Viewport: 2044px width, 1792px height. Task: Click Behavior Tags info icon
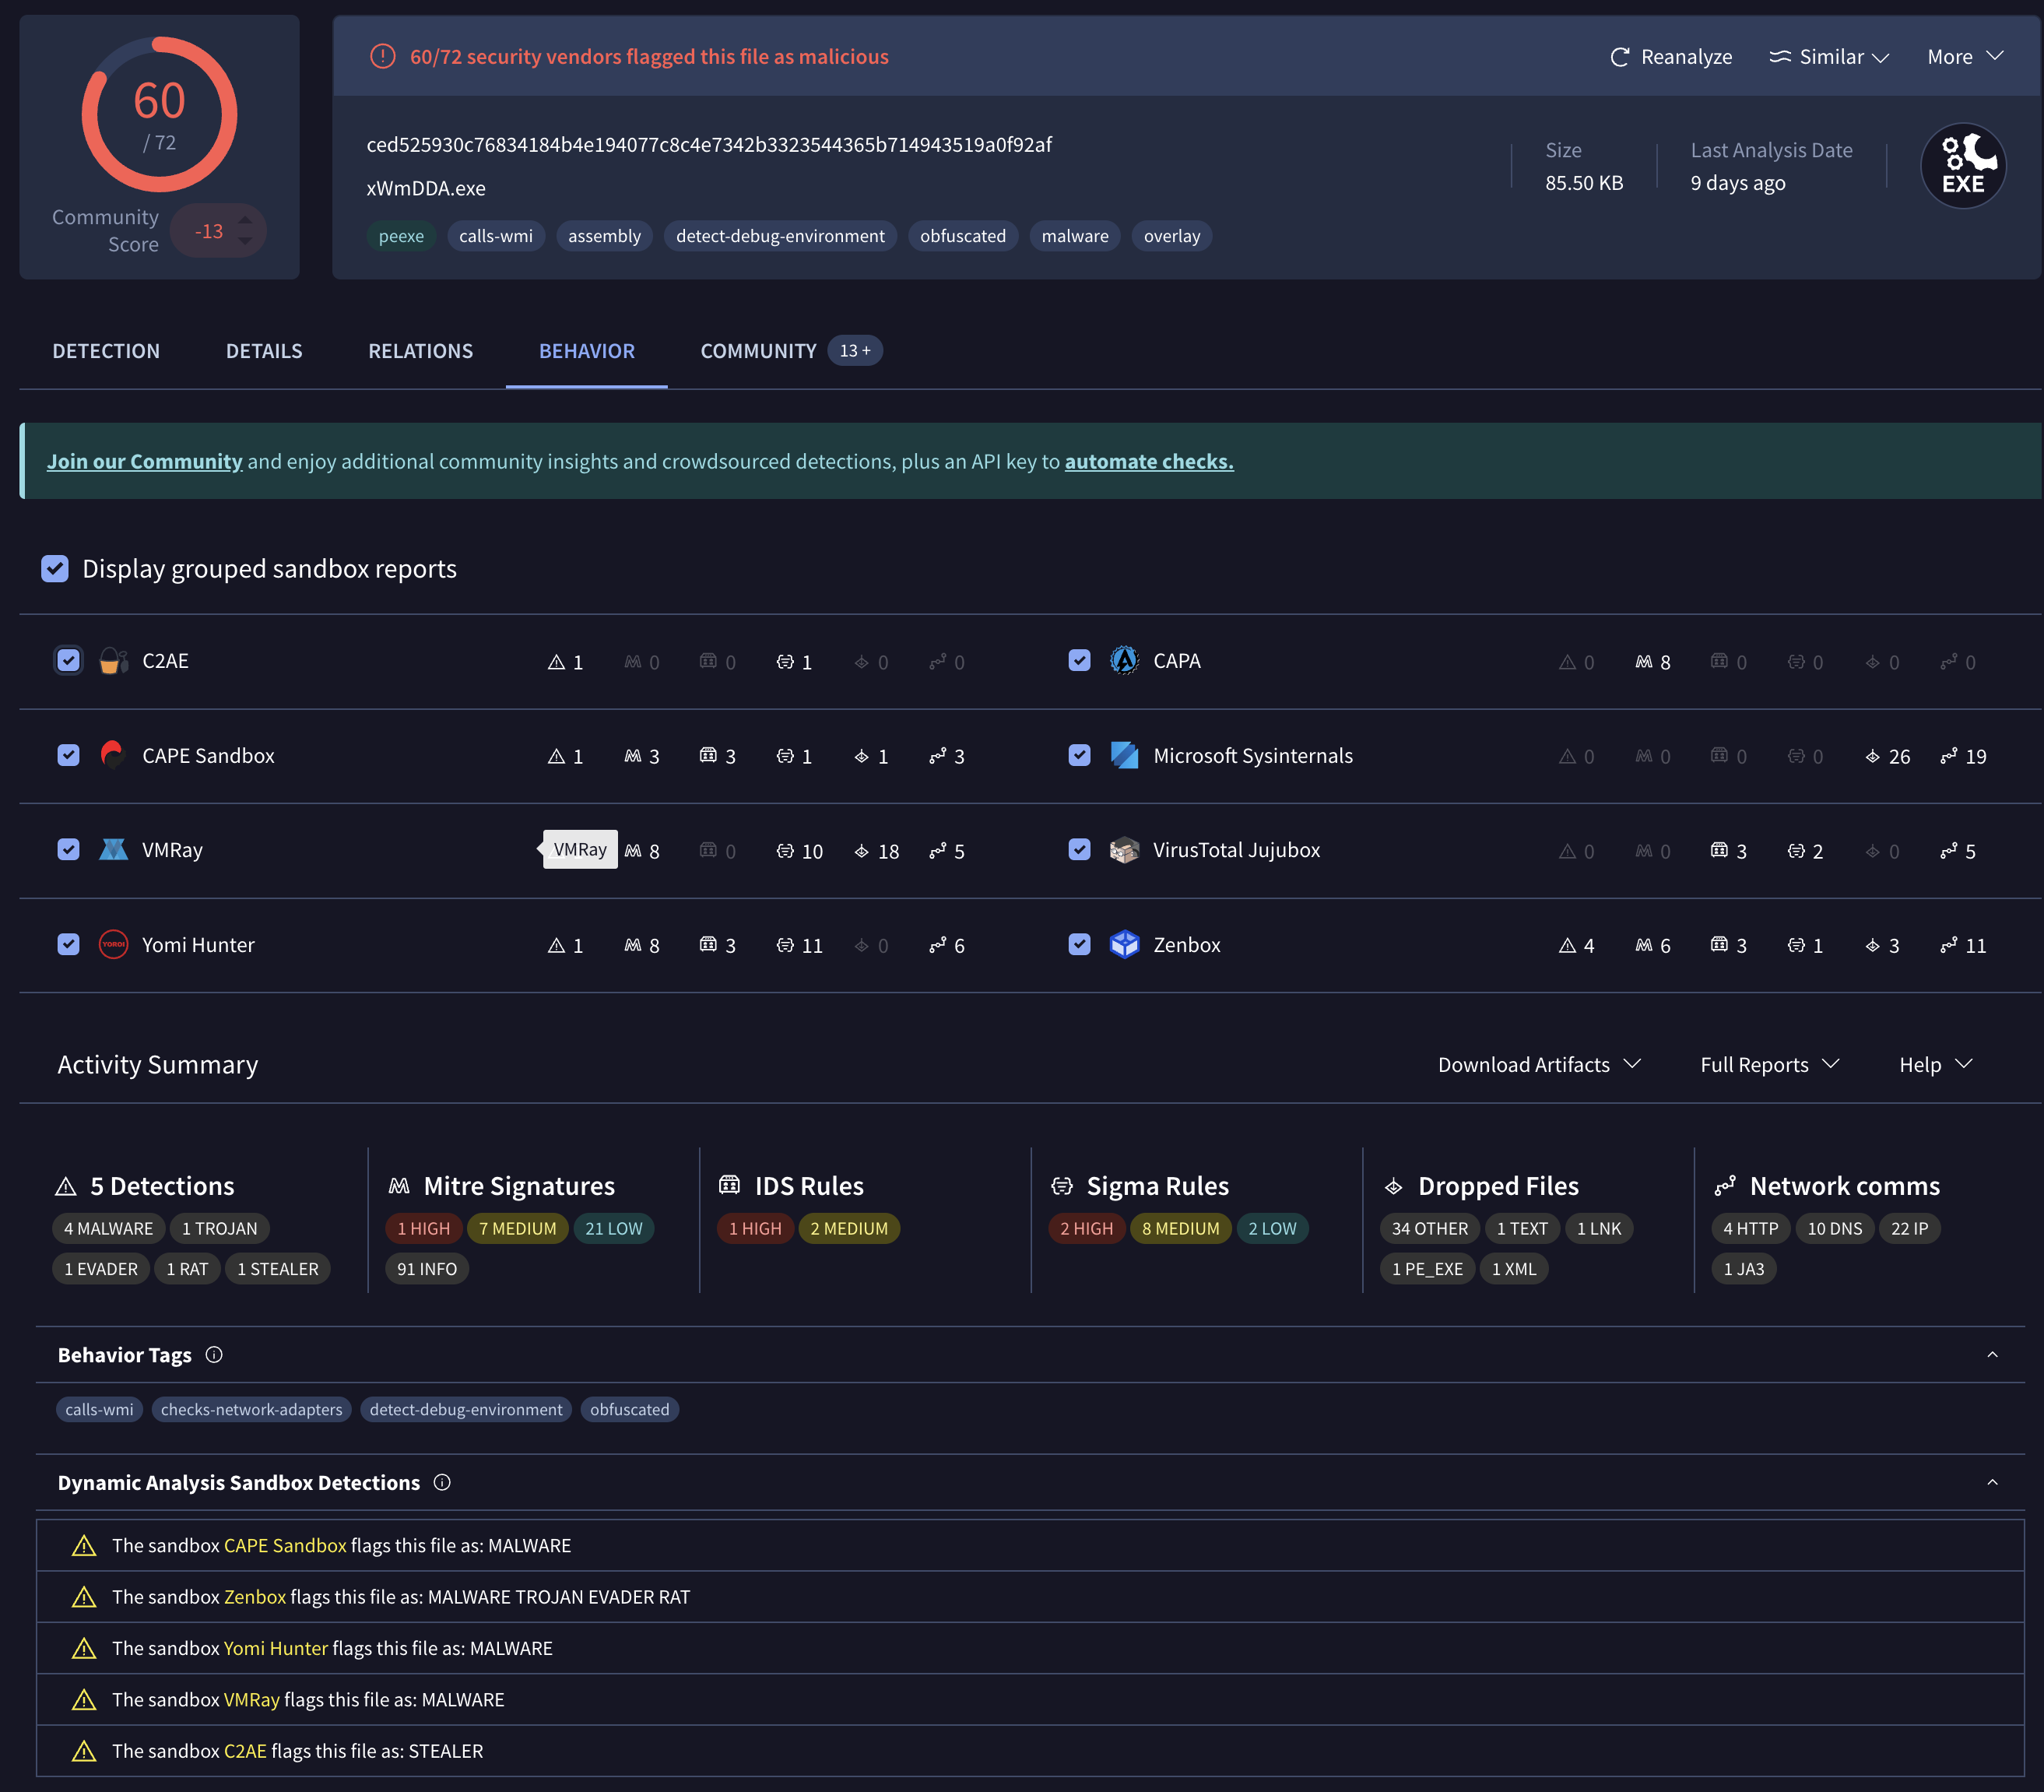(x=214, y=1354)
